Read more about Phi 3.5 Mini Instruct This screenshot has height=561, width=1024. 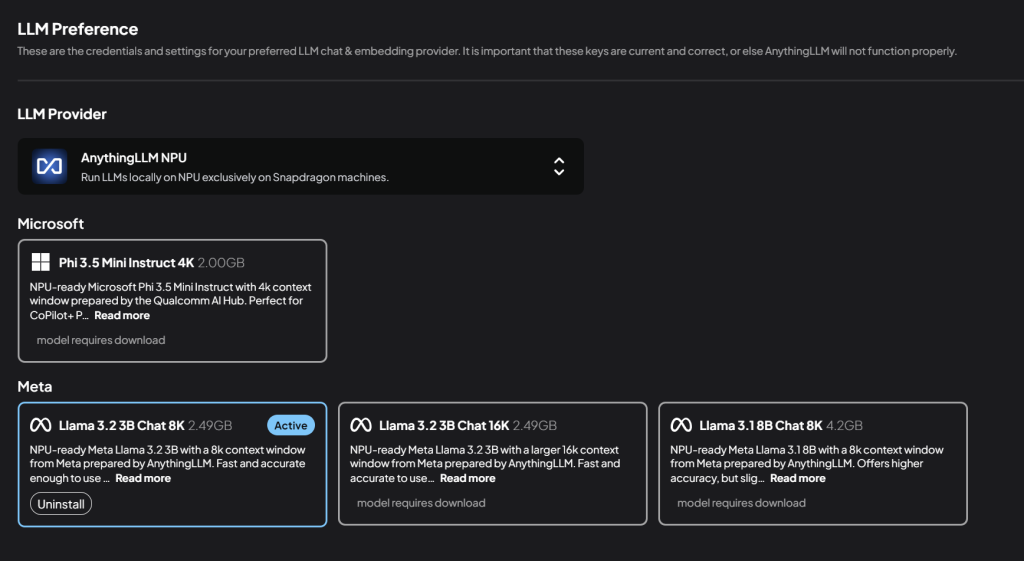122,315
